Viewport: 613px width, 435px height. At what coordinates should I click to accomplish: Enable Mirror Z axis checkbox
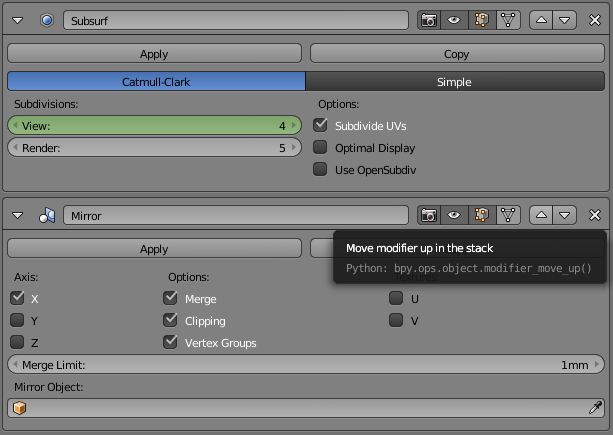(x=17, y=342)
